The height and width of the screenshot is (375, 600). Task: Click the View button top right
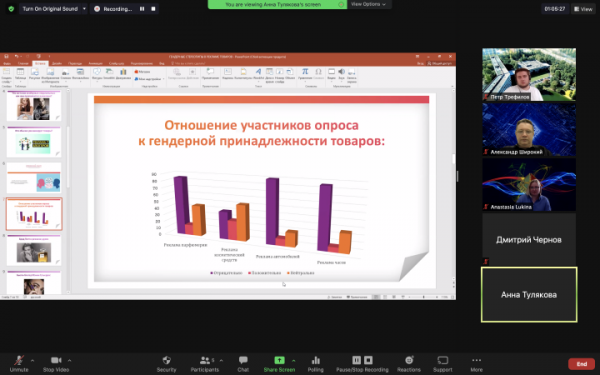(x=583, y=9)
